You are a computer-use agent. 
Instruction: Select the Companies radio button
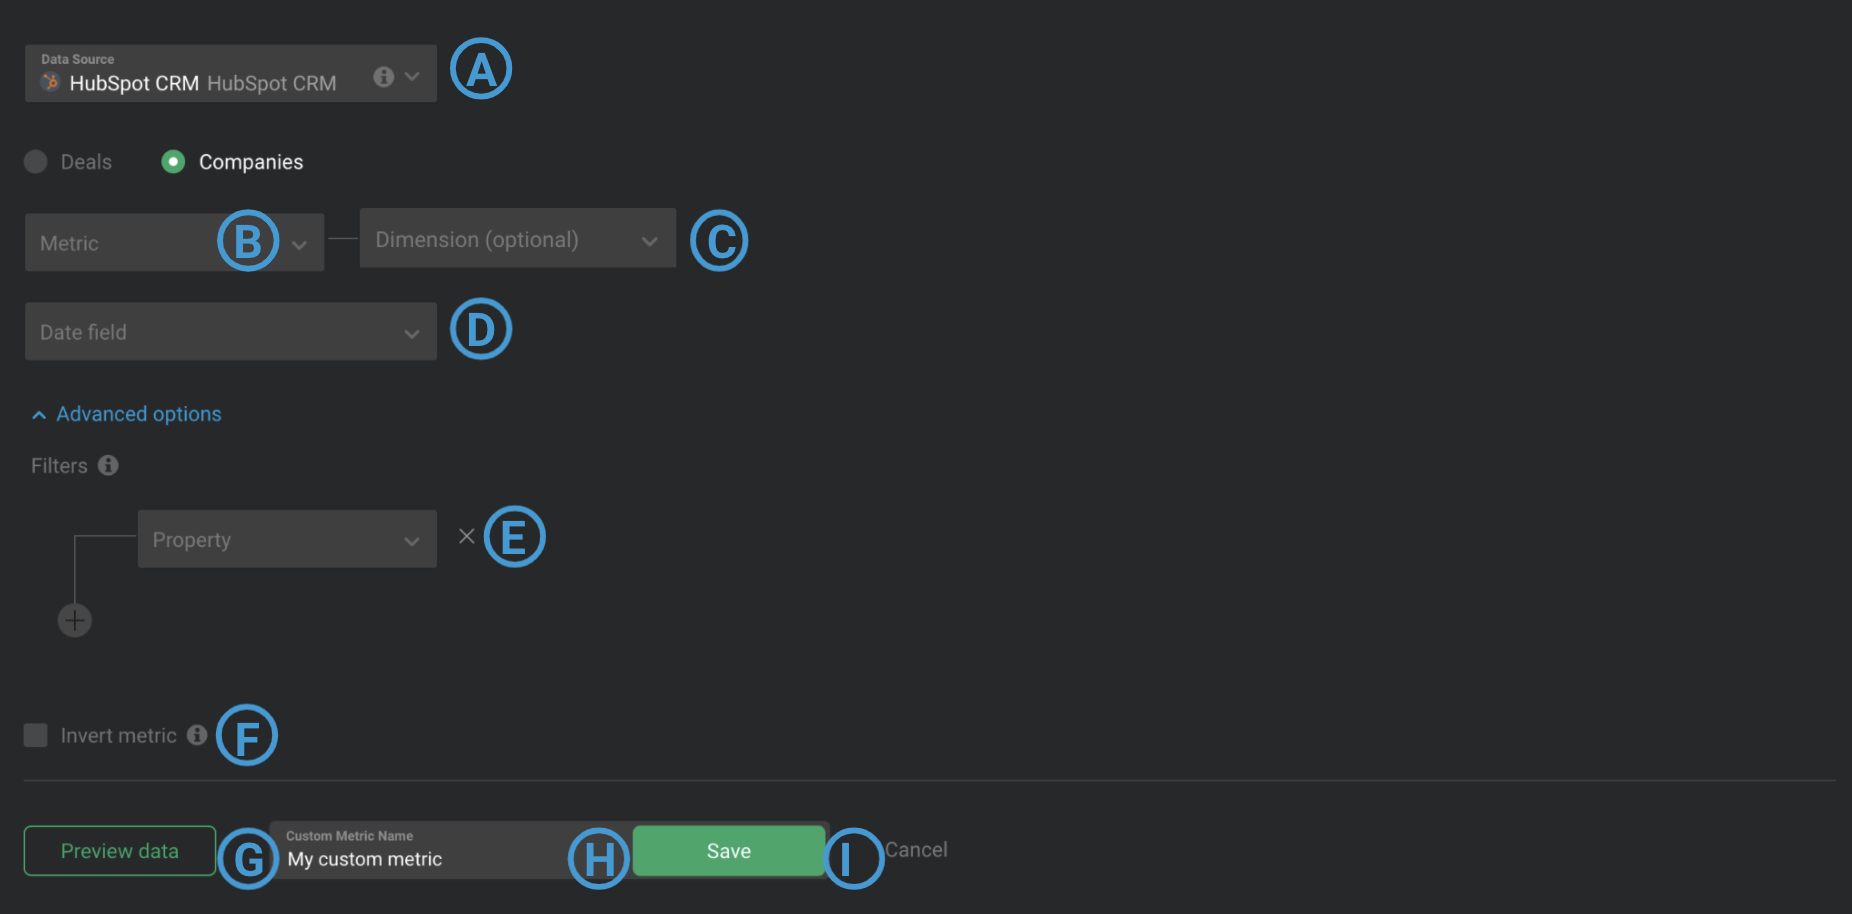coord(173,162)
